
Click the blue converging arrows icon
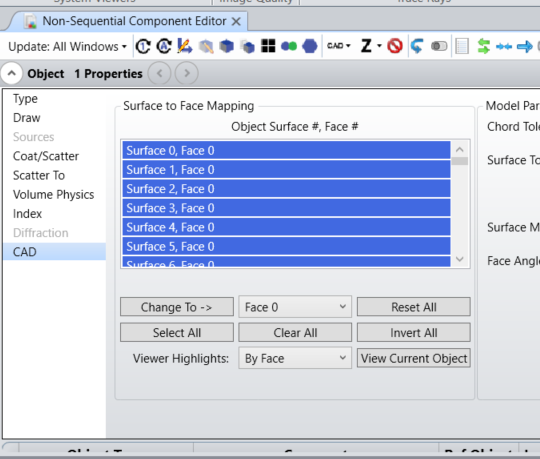504,46
